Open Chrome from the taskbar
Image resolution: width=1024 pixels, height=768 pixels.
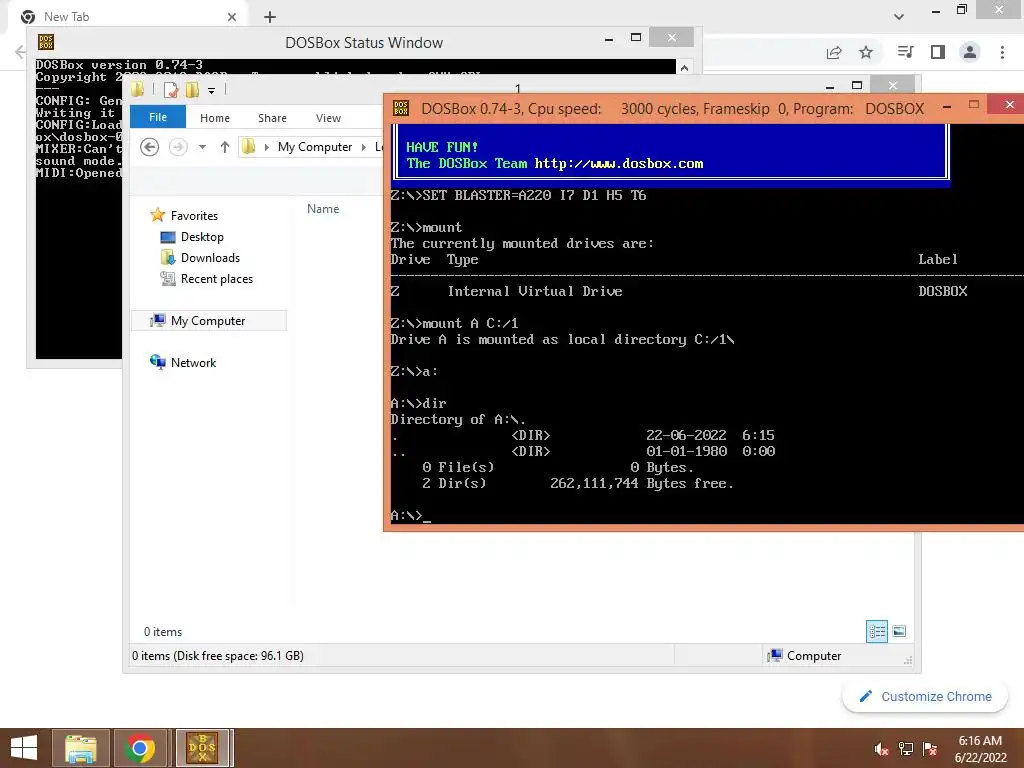click(140, 748)
